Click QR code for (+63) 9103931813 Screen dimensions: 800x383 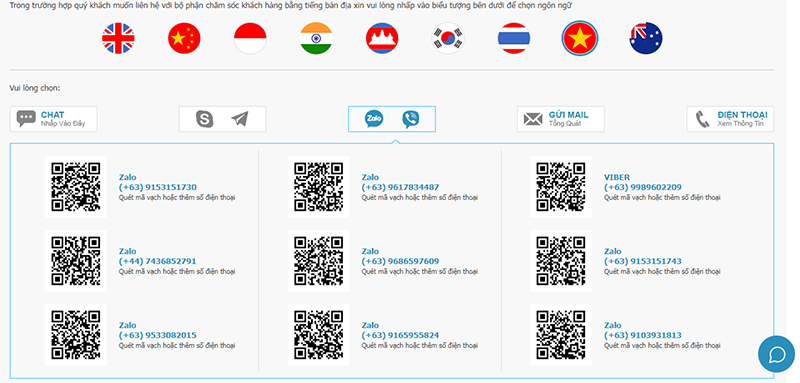click(561, 335)
